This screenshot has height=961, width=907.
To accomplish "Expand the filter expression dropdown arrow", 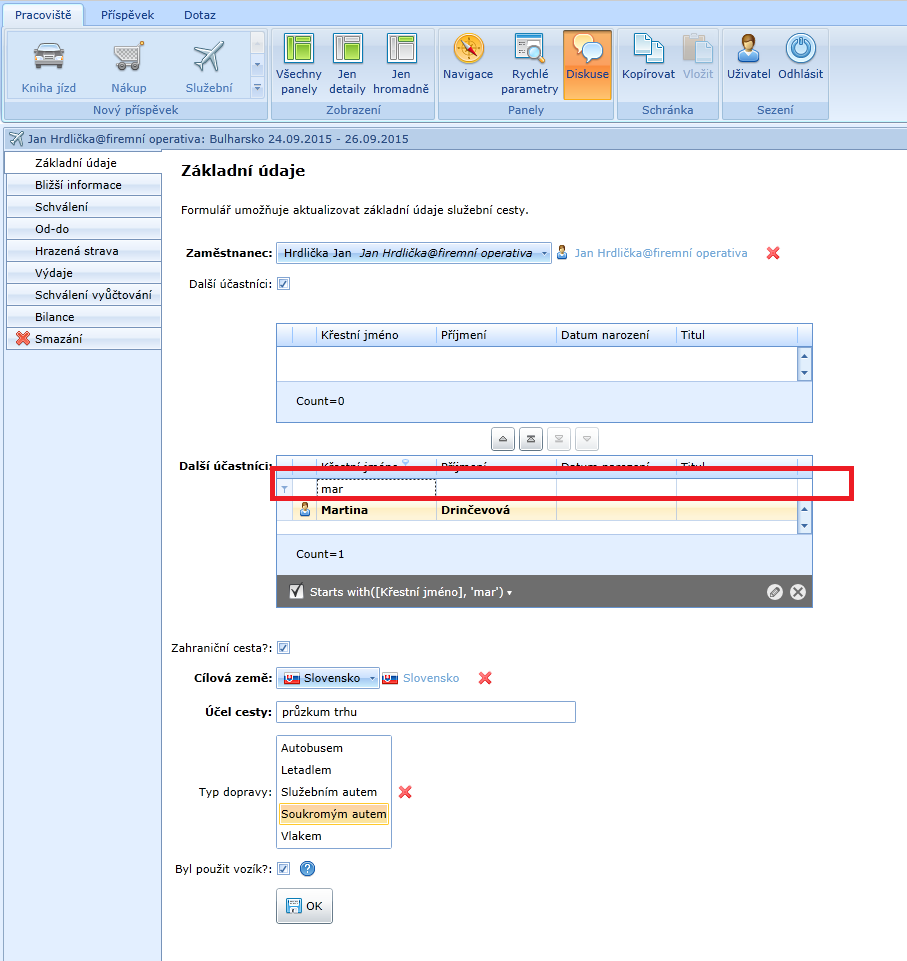I will click(x=510, y=593).
